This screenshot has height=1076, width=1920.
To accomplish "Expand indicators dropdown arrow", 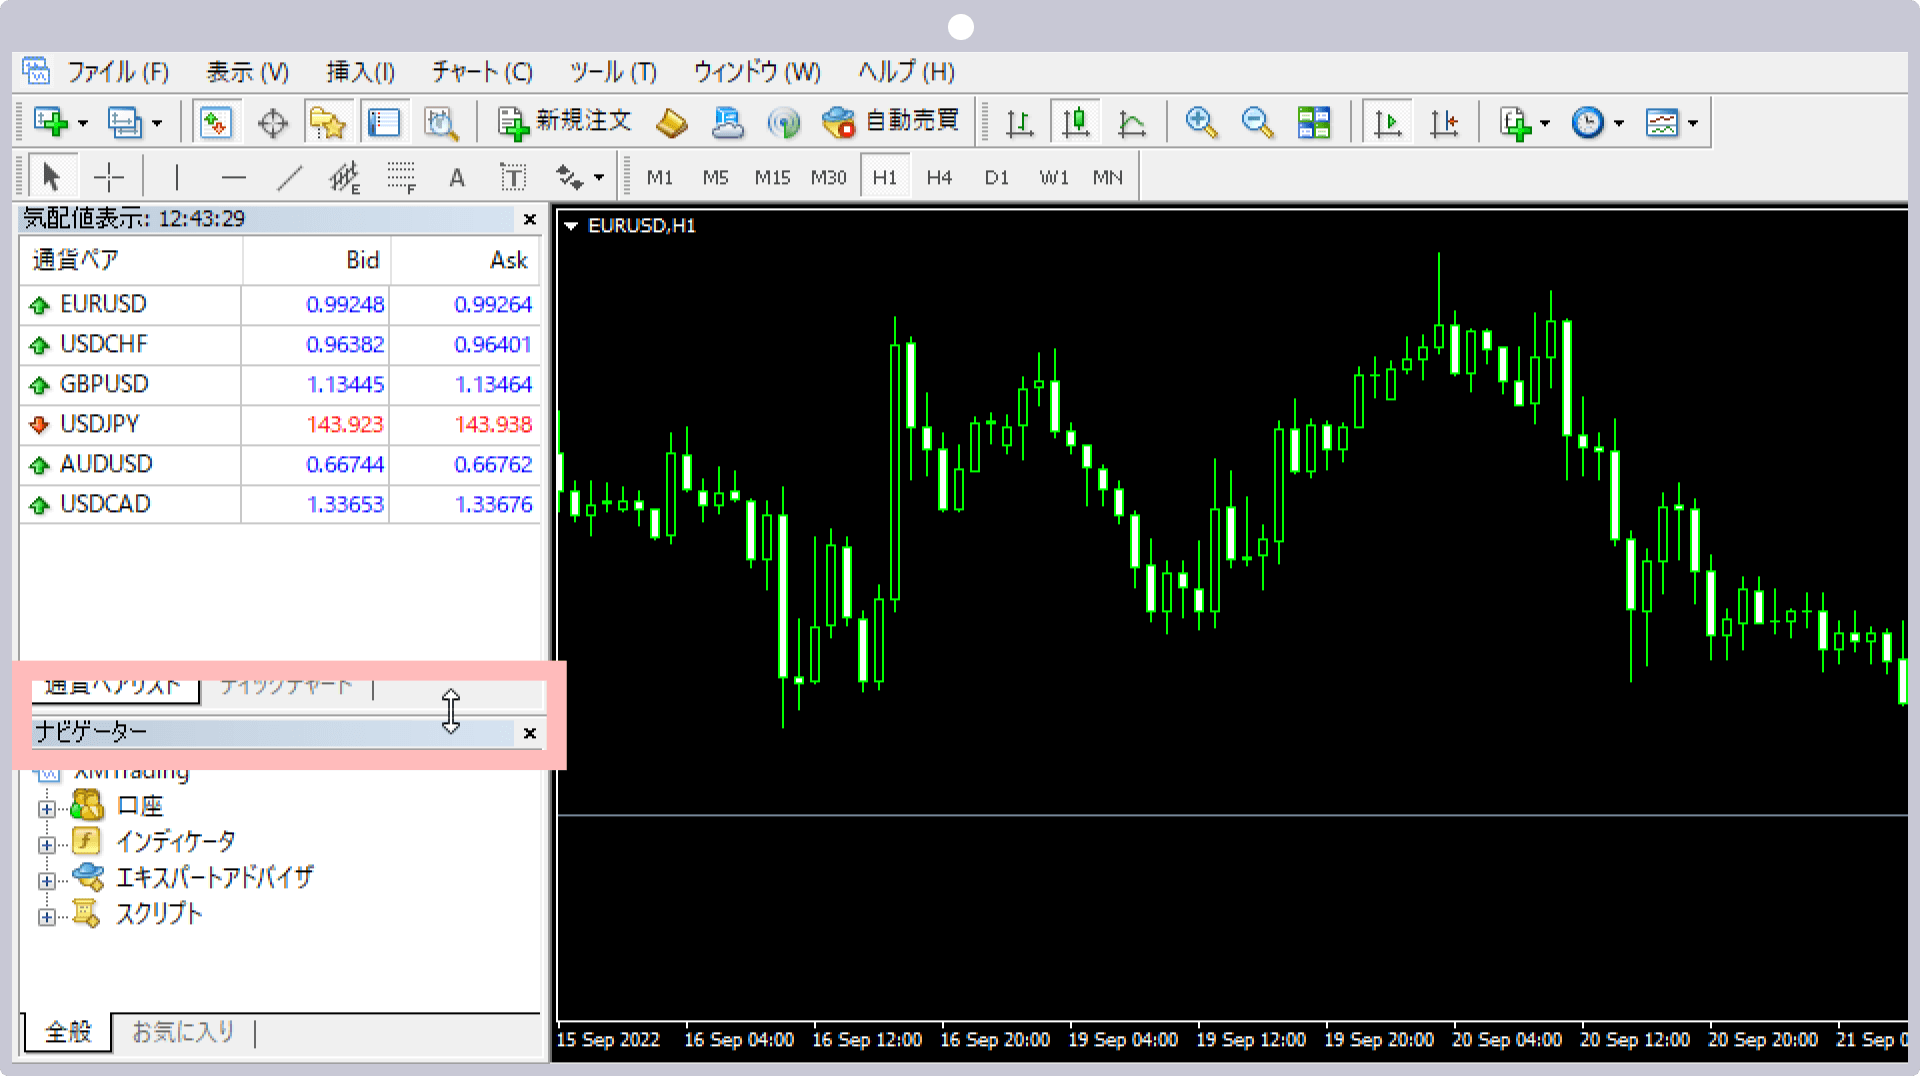I will click(x=1545, y=124).
